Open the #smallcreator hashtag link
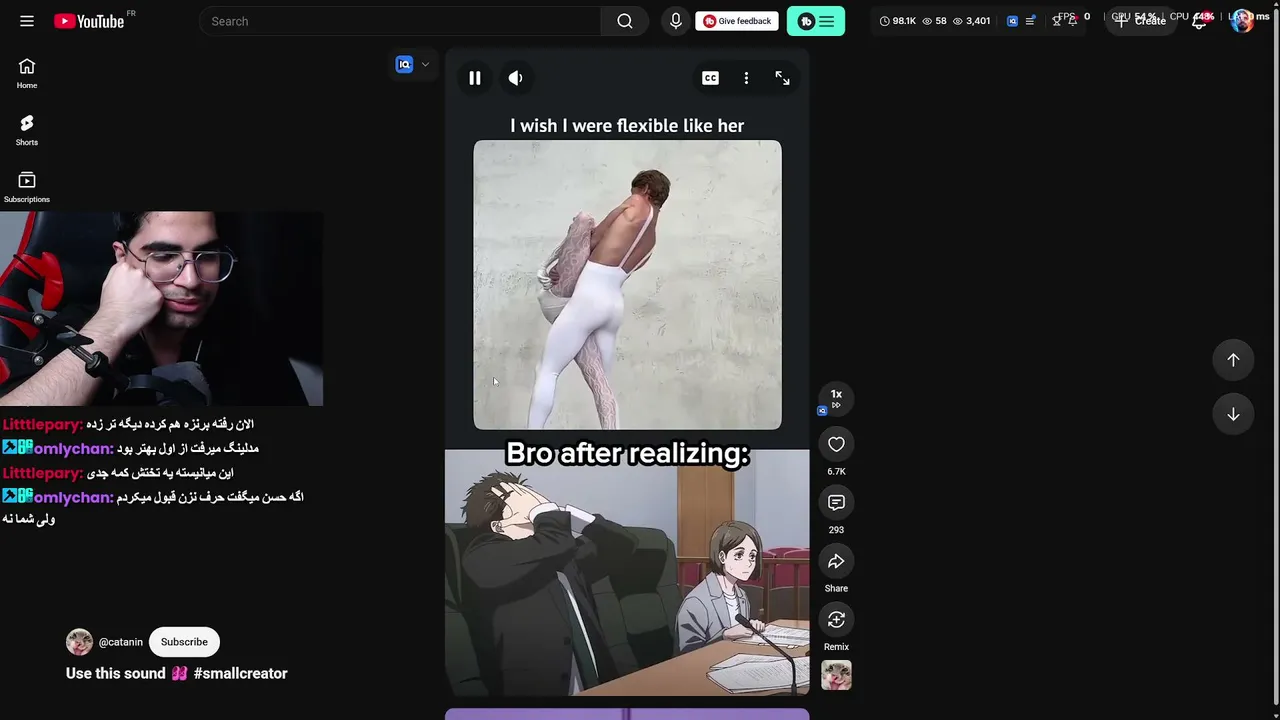The image size is (1280, 720). pyautogui.click(x=240, y=674)
